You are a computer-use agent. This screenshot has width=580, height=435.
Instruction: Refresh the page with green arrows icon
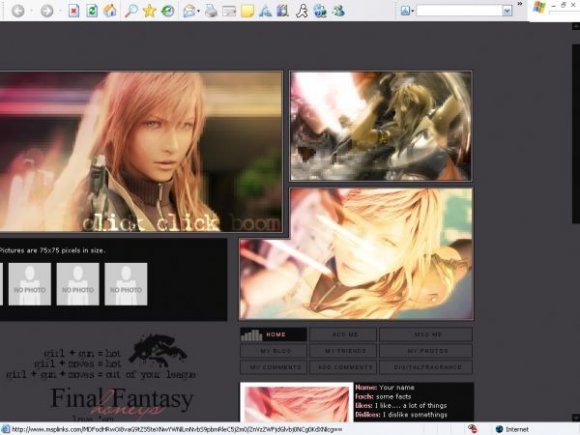click(x=91, y=11)
